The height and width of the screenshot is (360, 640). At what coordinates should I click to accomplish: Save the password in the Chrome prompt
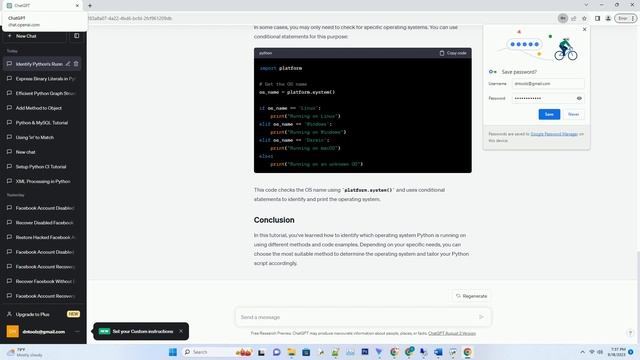pyautogui.click(x=549, y=114)
